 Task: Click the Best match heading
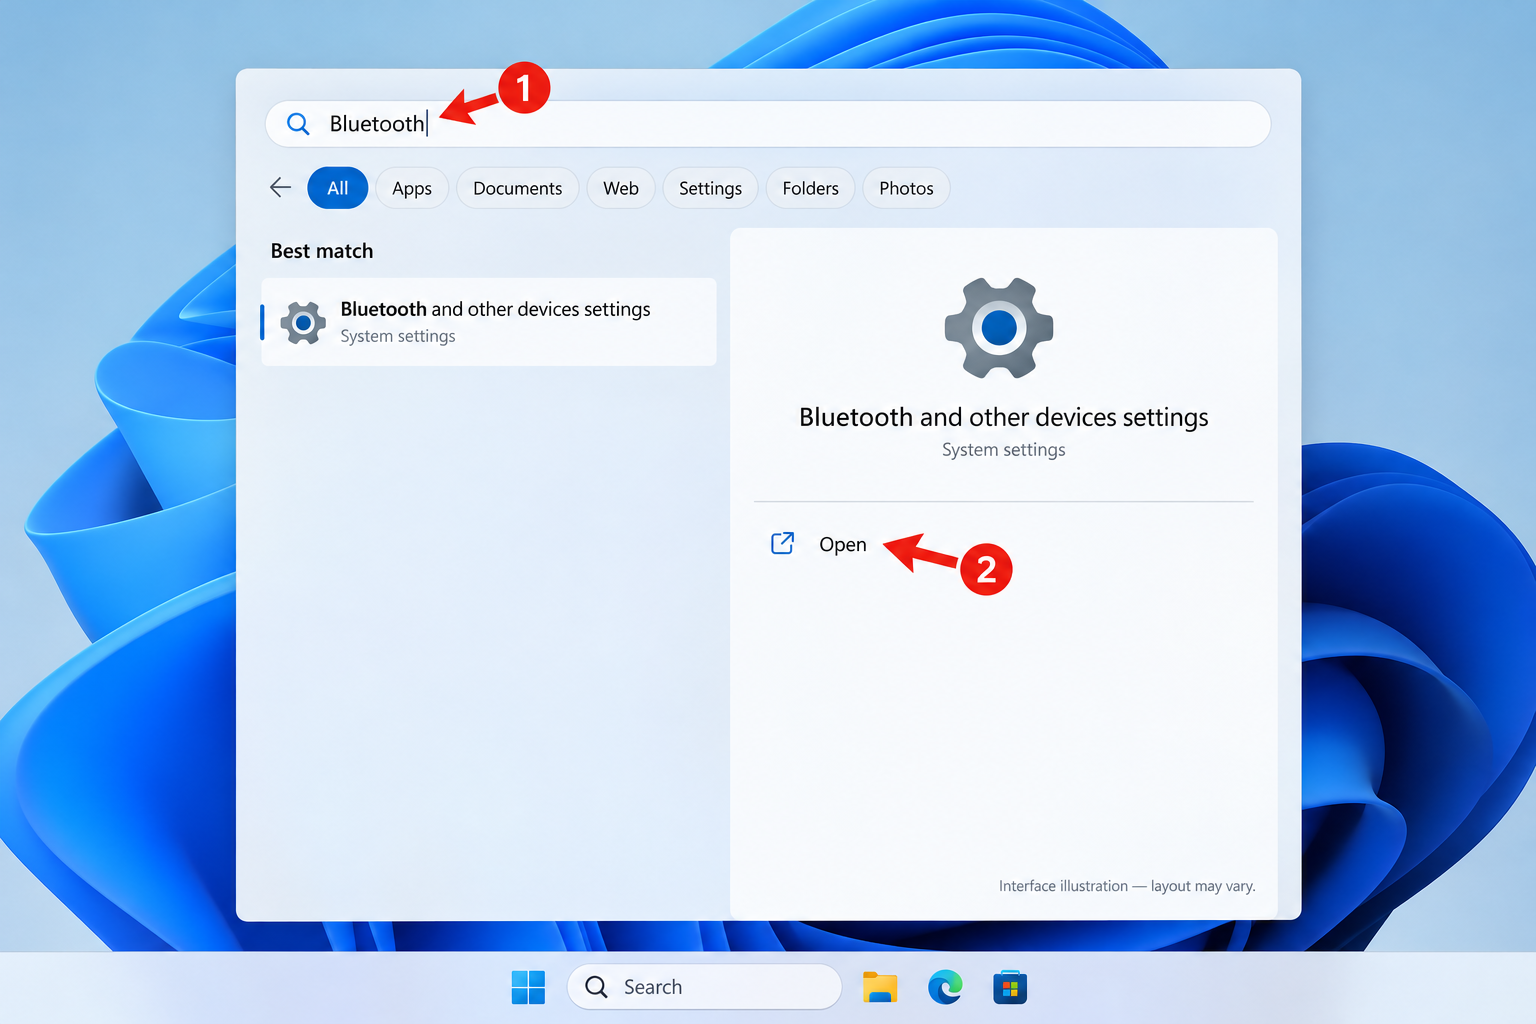[x=322, y=251]
